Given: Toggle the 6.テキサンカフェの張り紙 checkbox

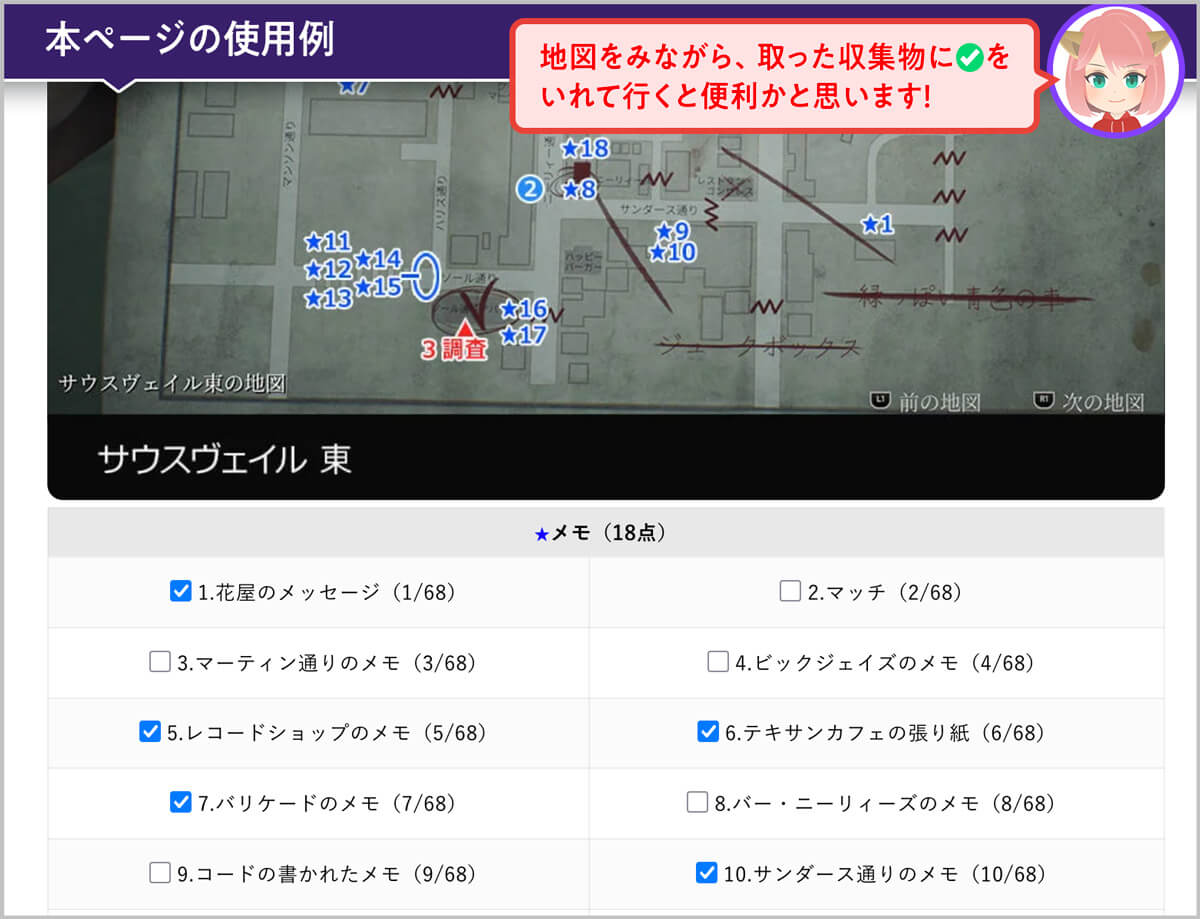Looking at the screenshot, I should [x=708, y=732].
